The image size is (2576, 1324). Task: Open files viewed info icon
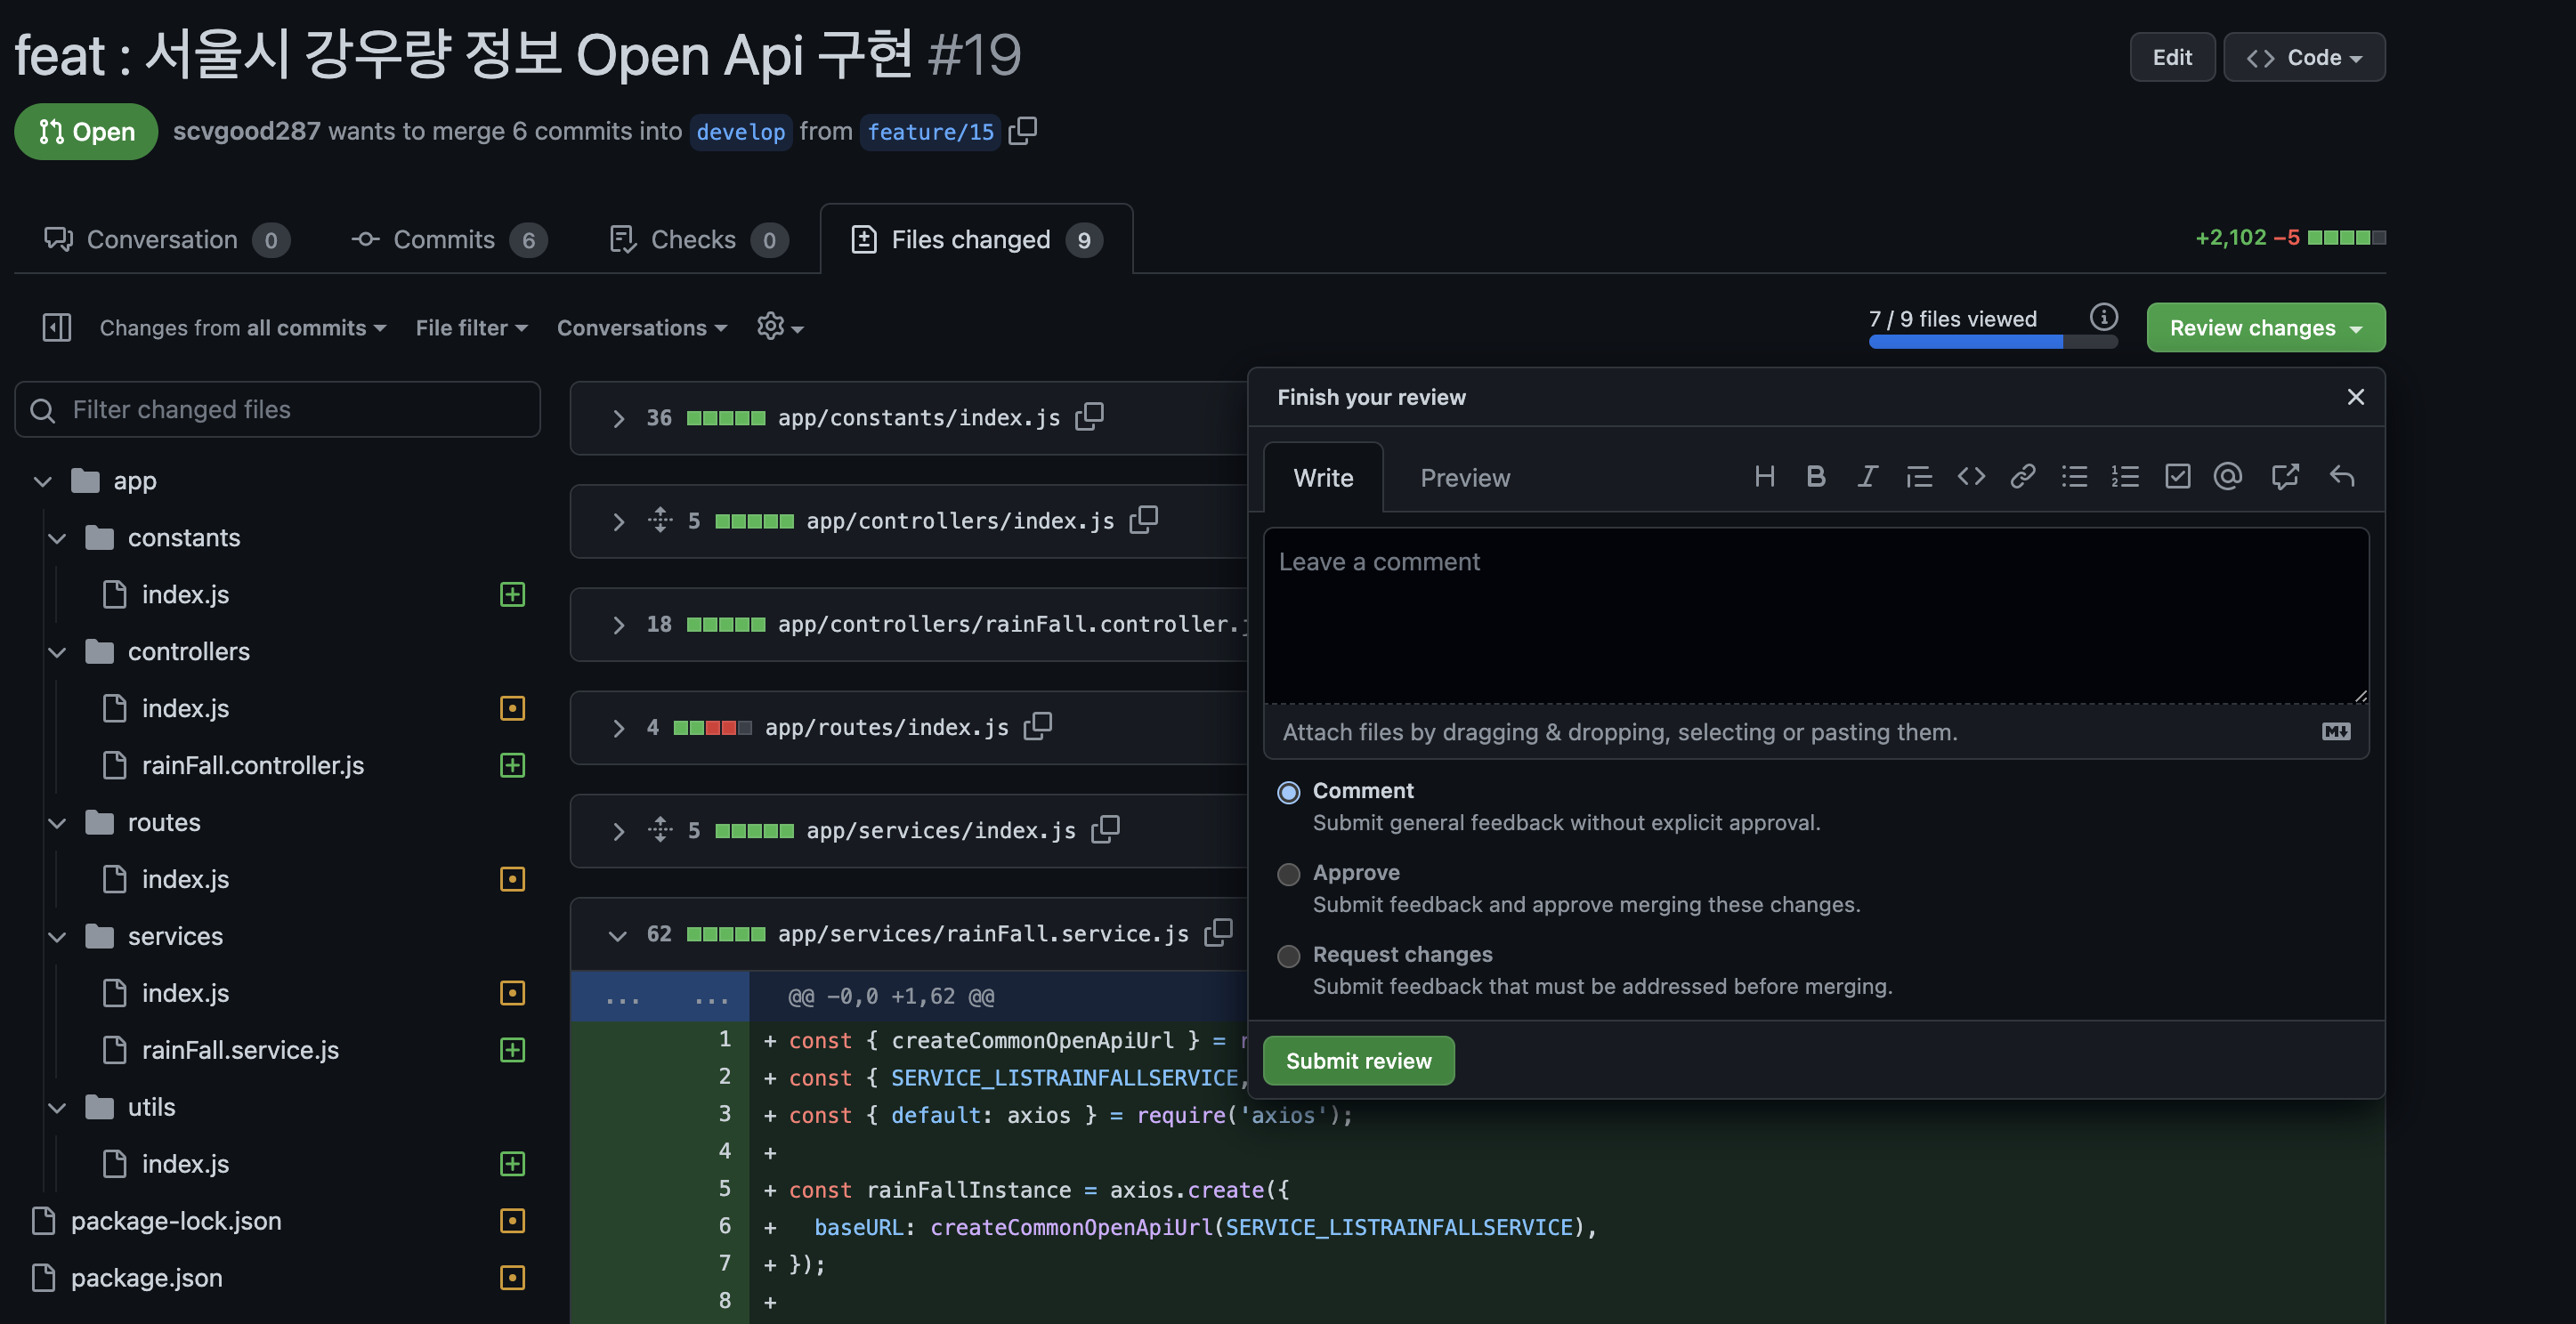[2104, 317]
